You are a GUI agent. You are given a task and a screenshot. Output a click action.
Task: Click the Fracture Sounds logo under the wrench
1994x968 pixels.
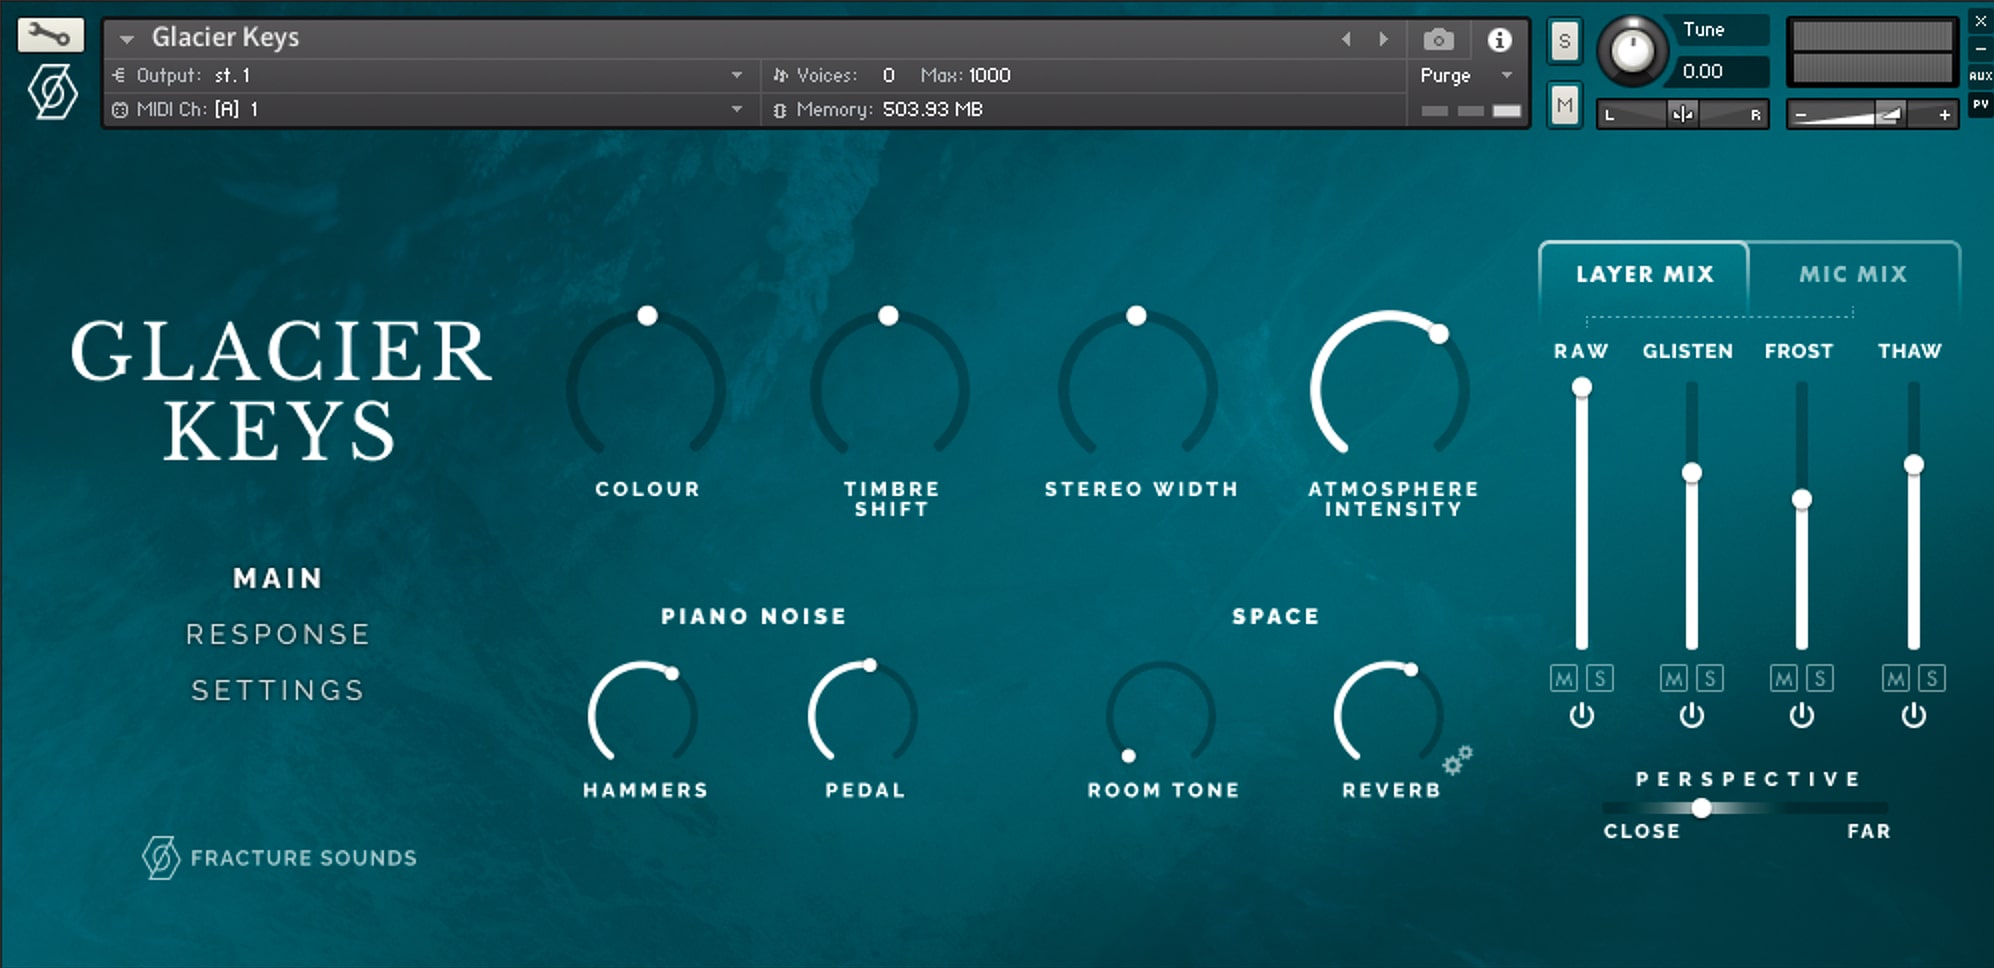click(x=52, y=92)
